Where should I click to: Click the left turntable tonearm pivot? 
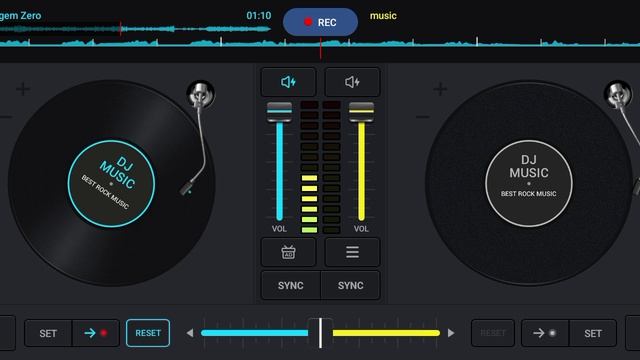click(200, 95)
